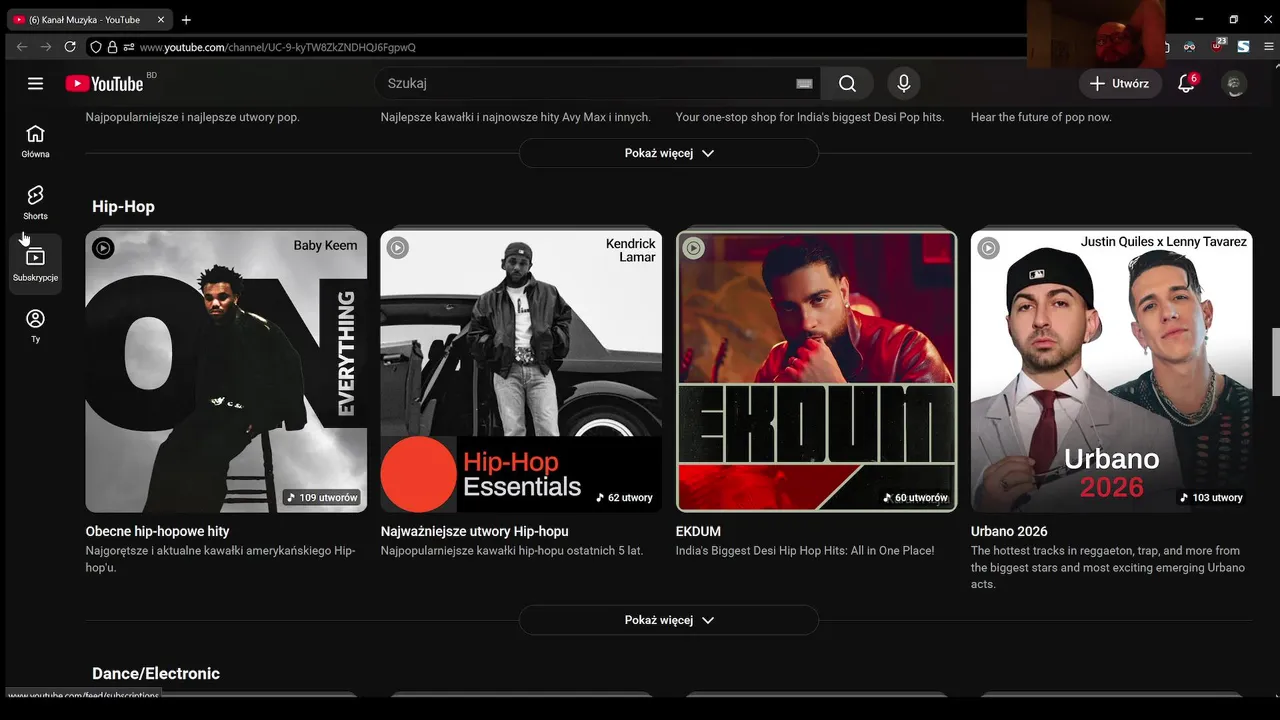The height and width of the screenshot is (720, 1280).
Task: Open the notifications bell
Action: click(x=1187, y=83)
